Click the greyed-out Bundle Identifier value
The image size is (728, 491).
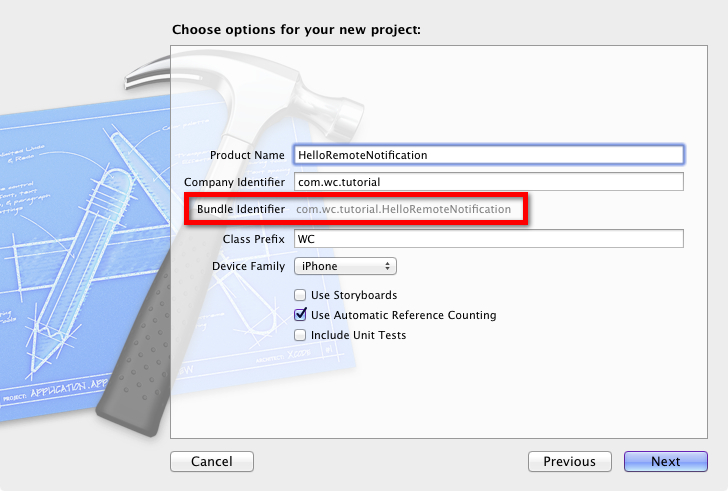(x=403, y=210)
